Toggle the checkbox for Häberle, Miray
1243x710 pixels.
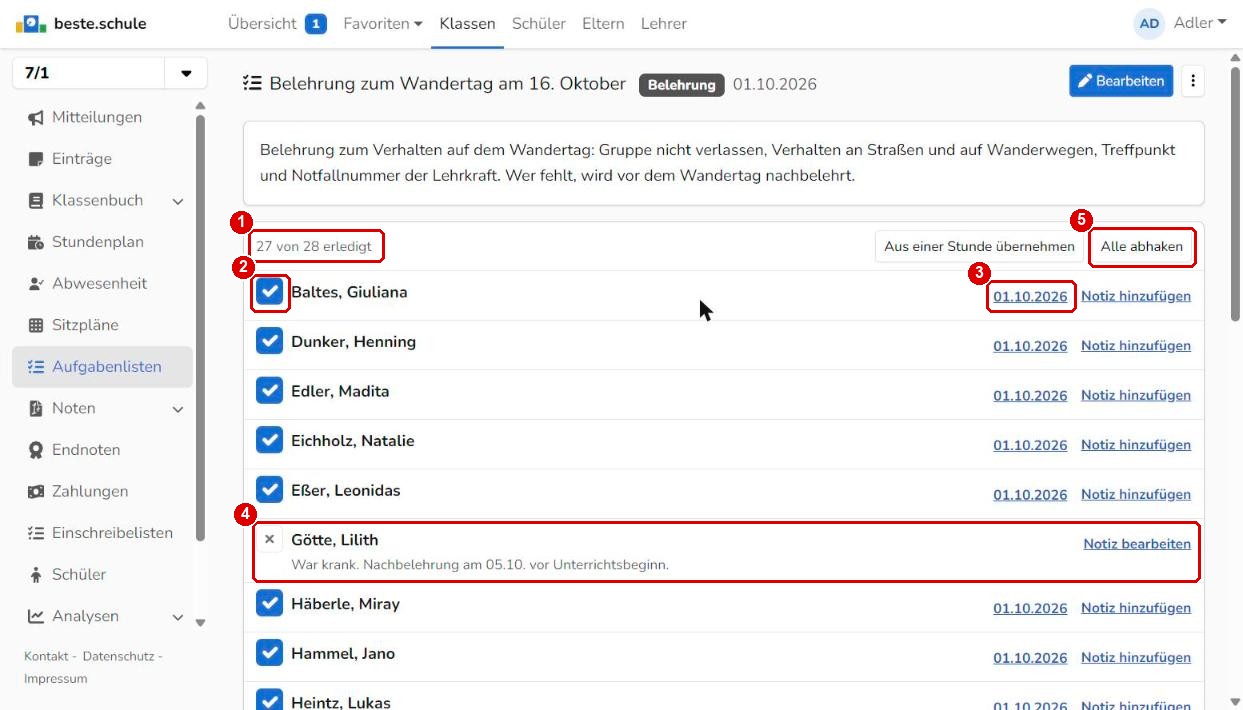(x=270, y=604)
